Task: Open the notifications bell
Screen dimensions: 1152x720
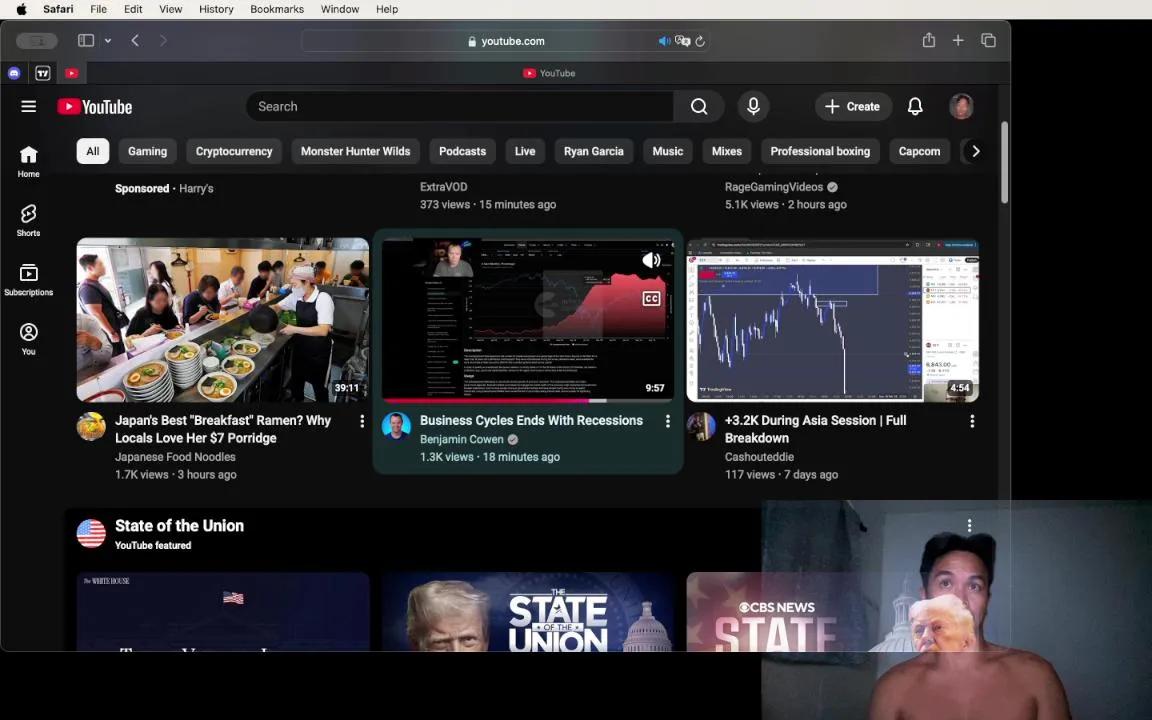Action: 915,107
